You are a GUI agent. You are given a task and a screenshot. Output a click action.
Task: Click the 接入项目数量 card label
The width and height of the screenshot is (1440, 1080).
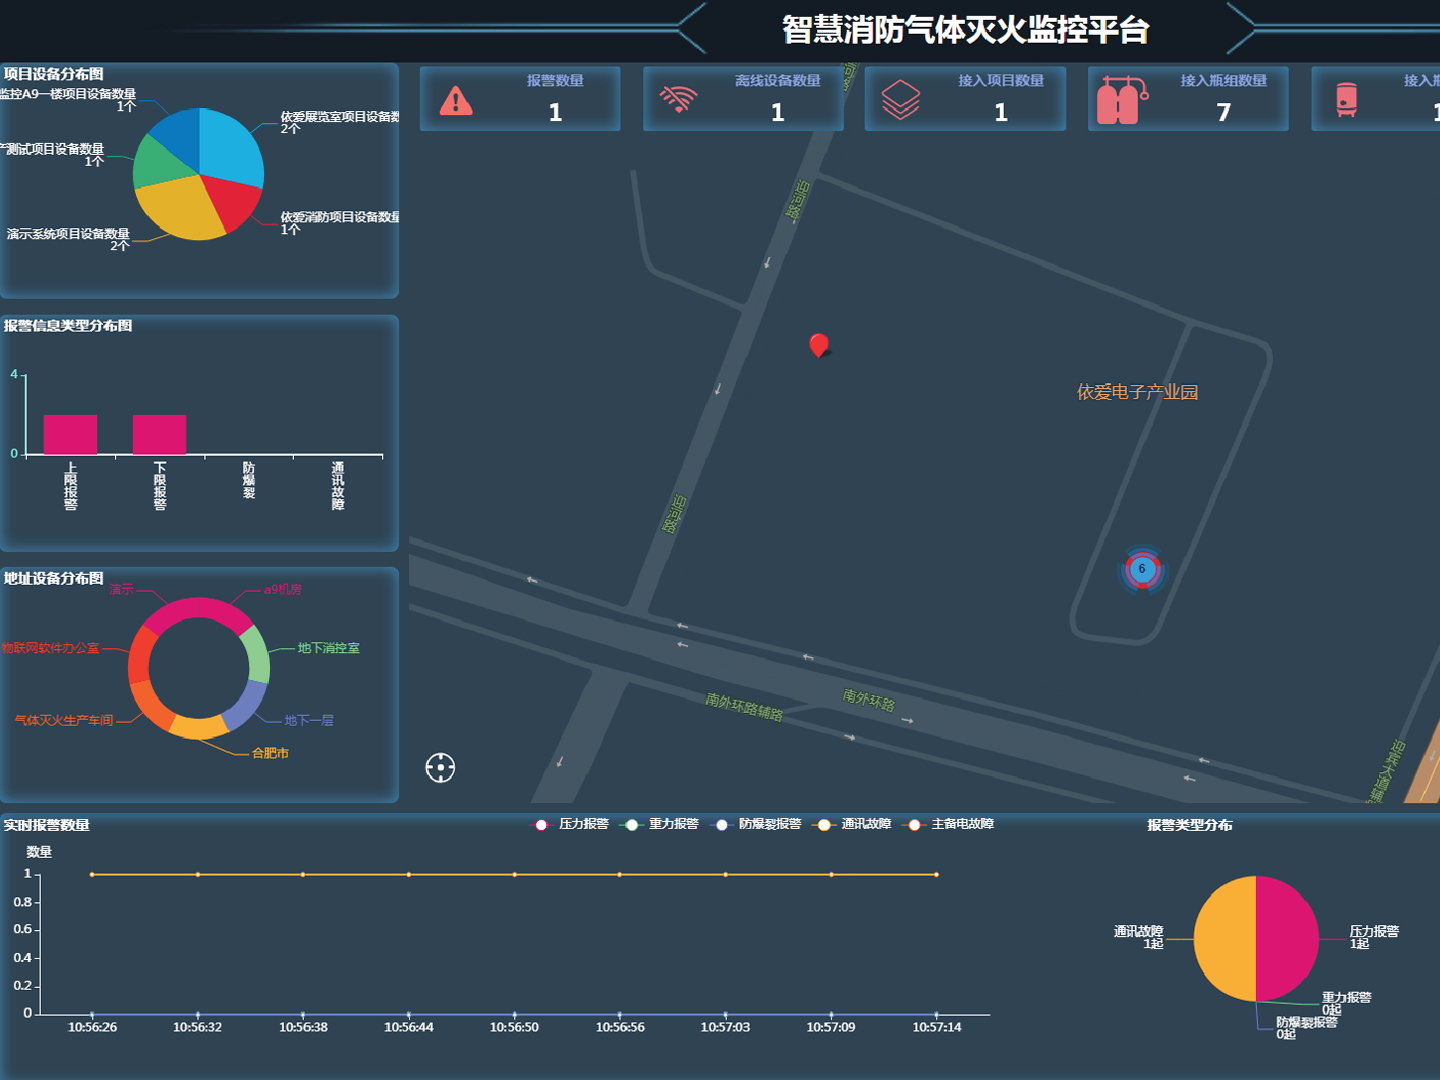pyautogui.click(x=1001, y=81)
